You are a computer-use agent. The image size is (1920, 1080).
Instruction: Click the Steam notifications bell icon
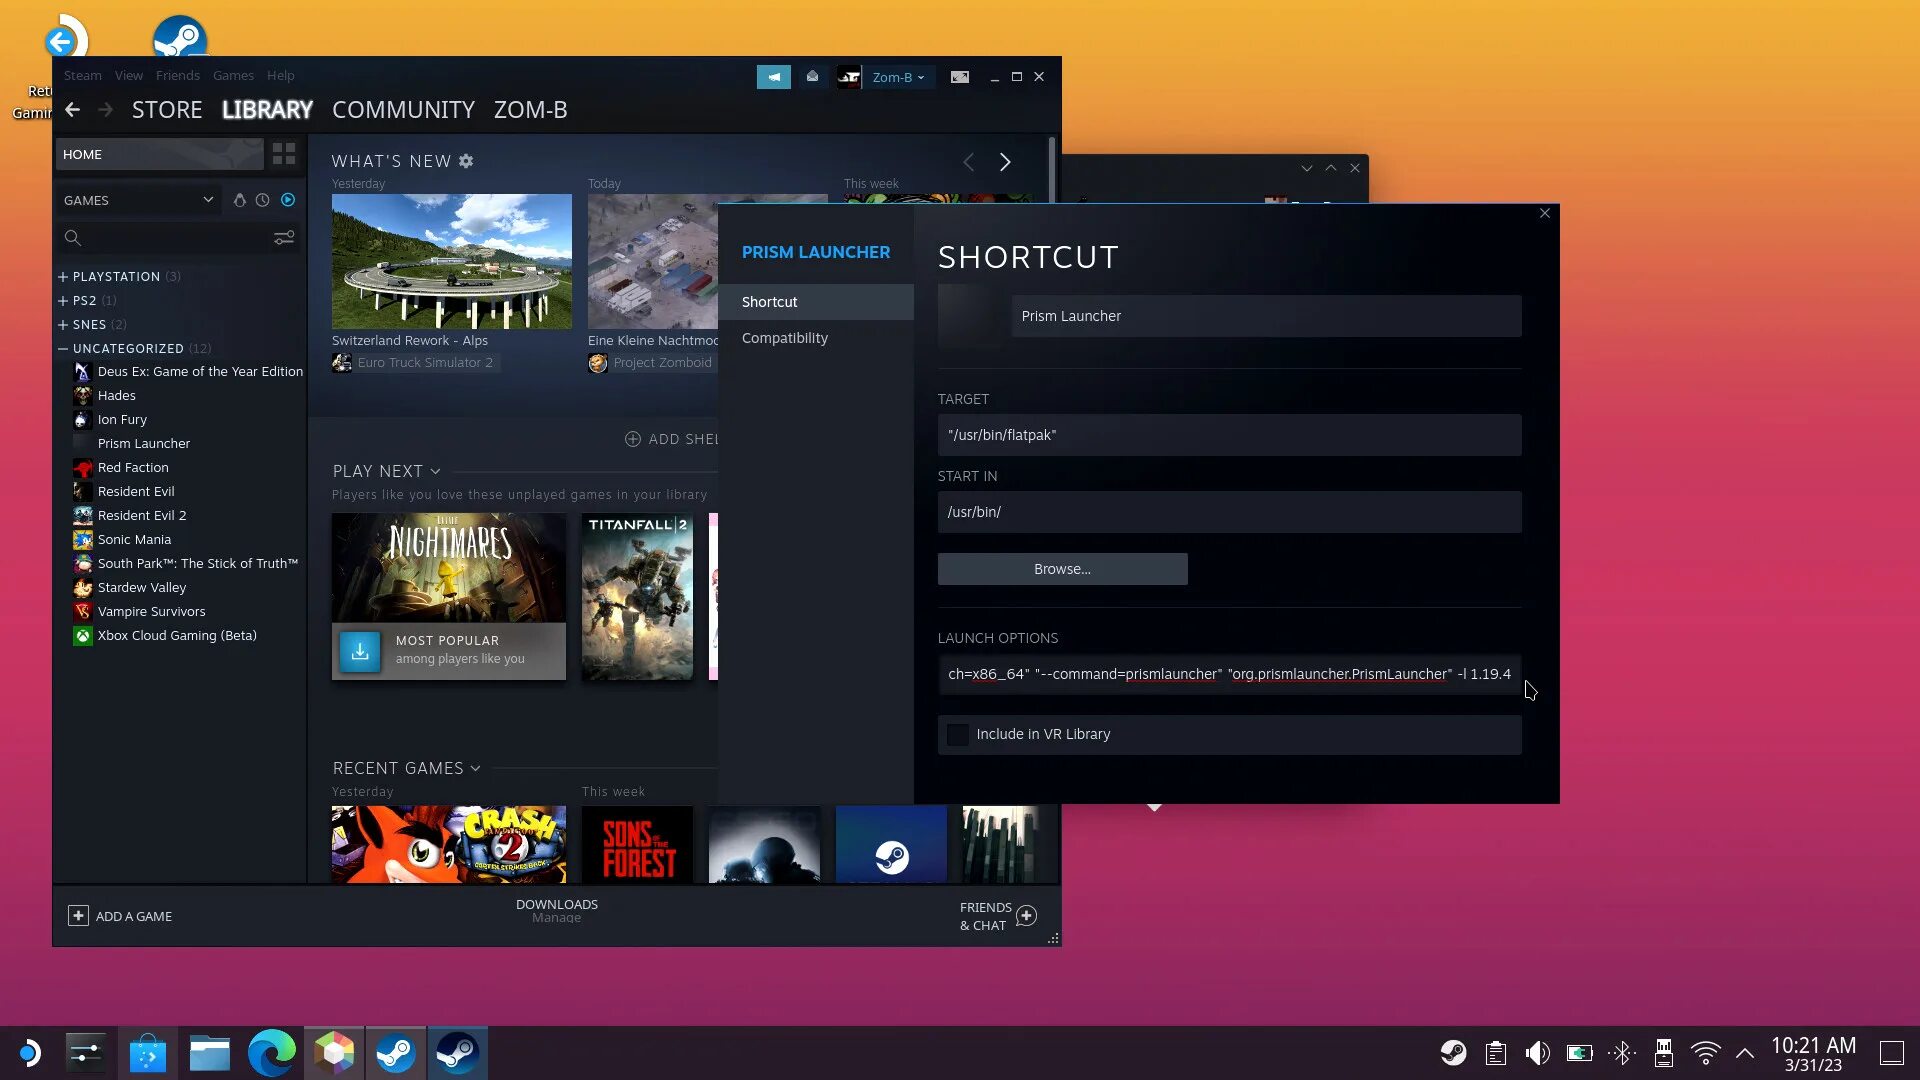point(812,76)
